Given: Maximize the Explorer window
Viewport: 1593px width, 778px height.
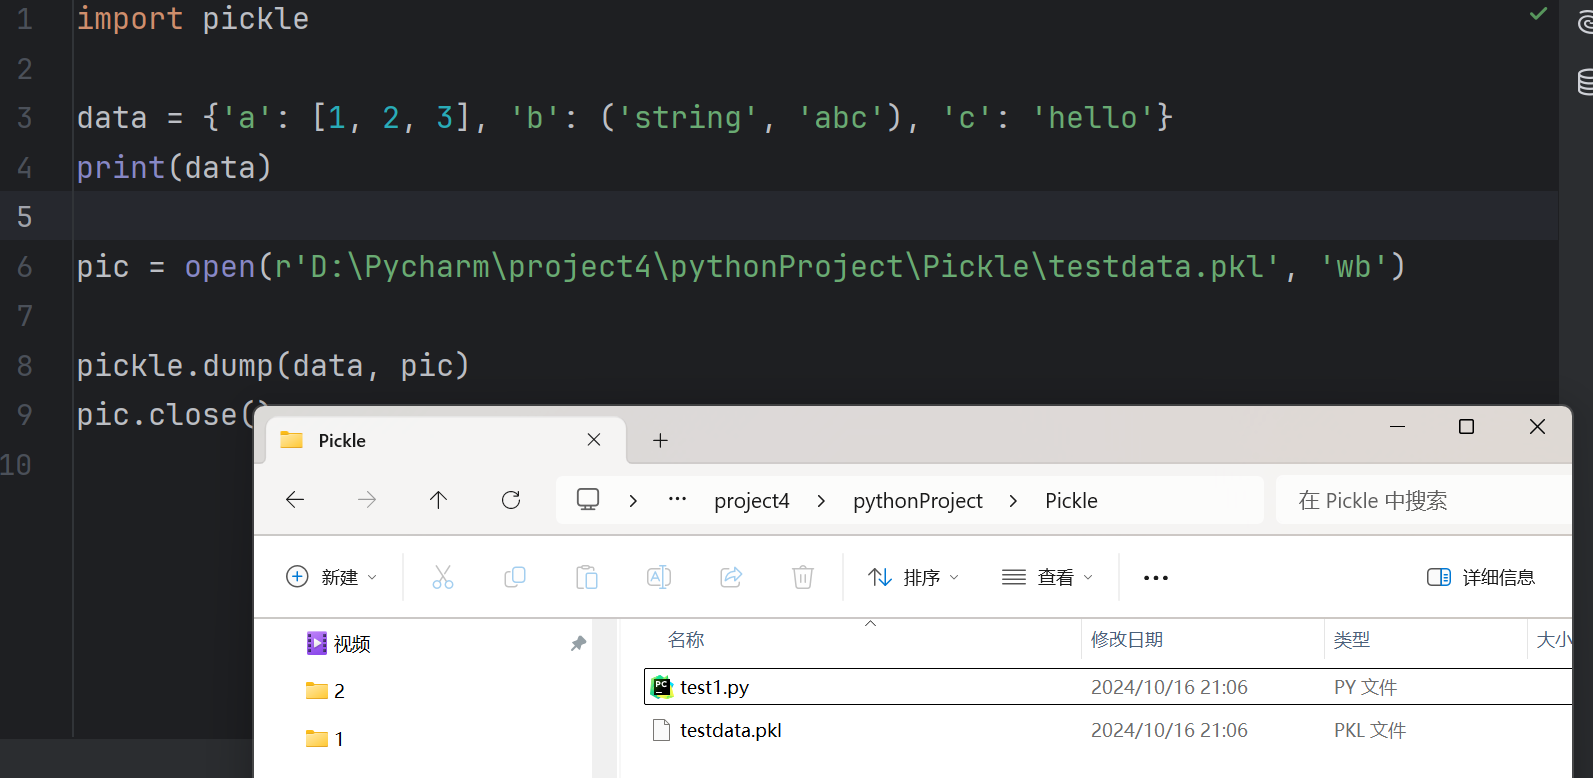Looking at the screenshot, I should point(1467,427).
